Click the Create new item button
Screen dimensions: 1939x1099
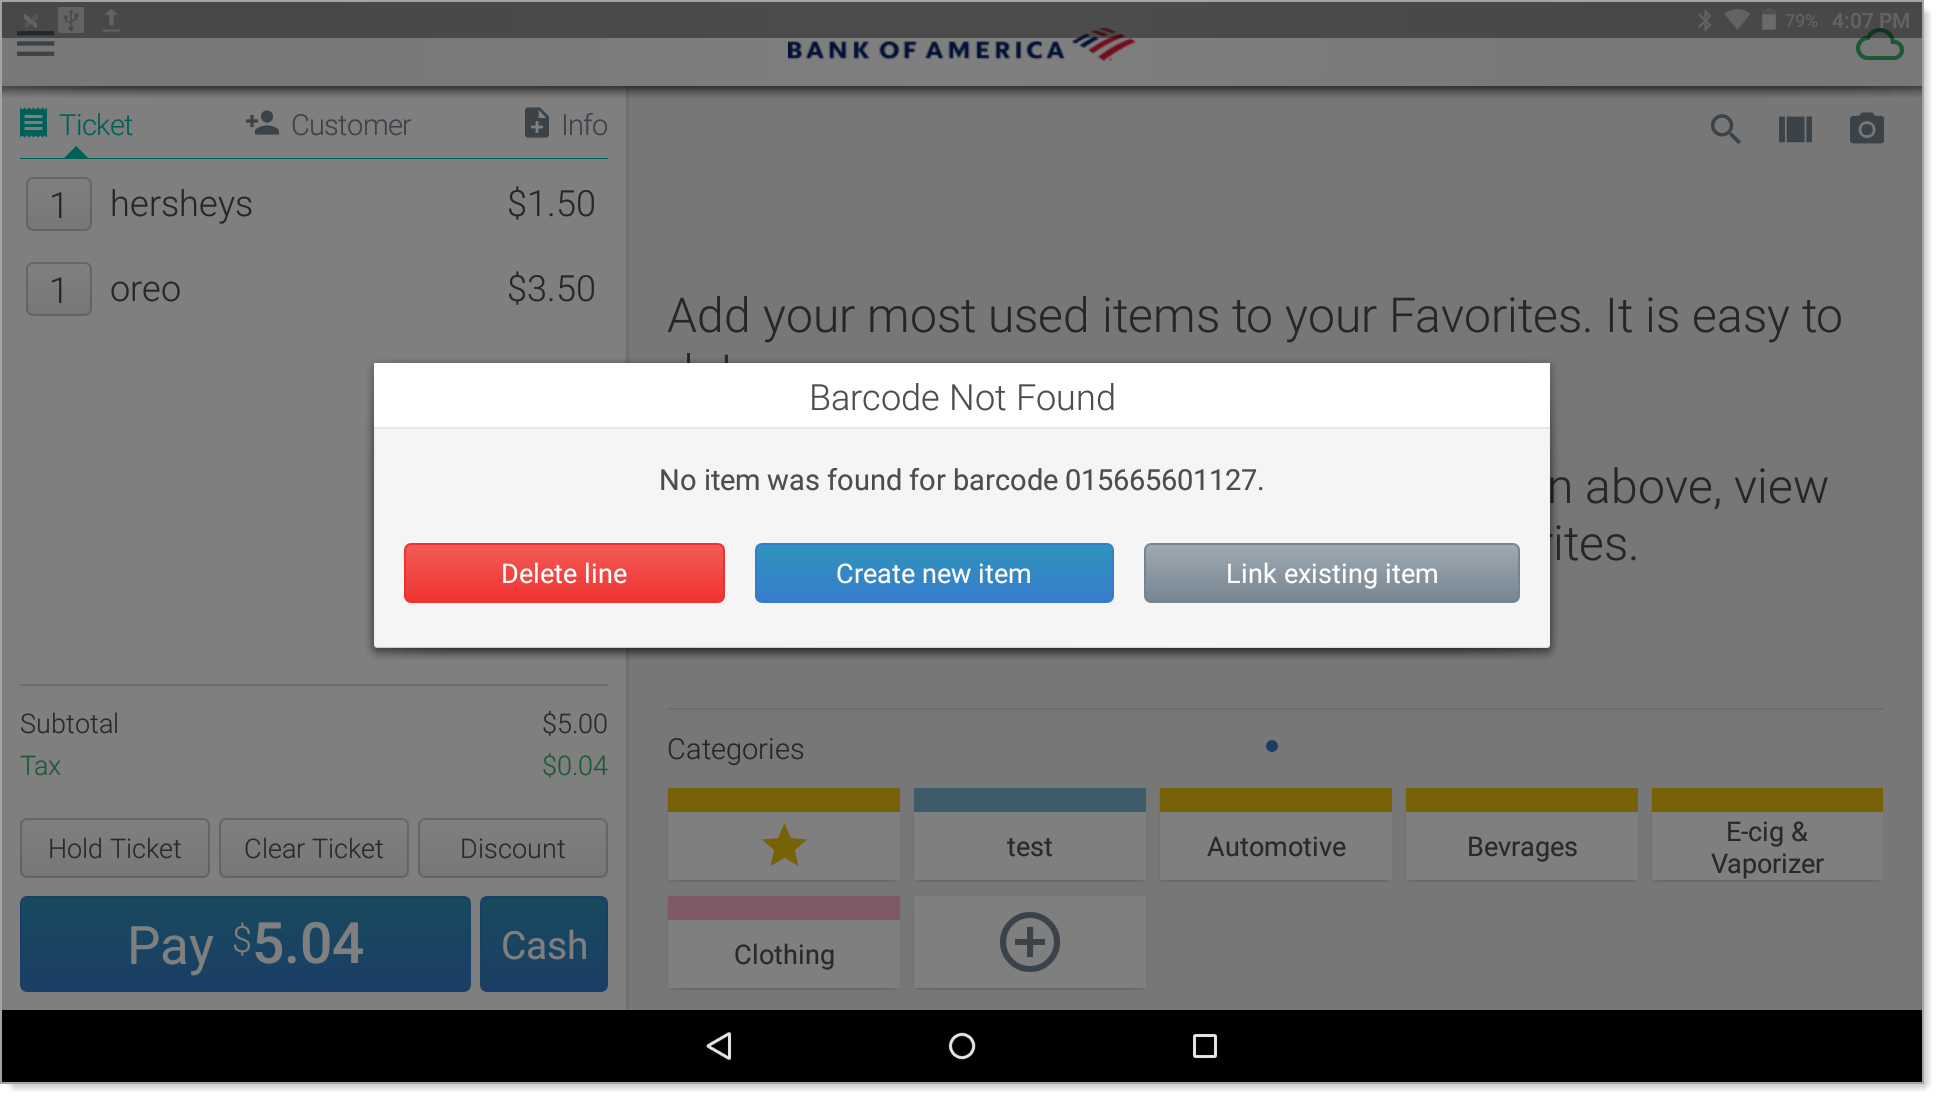pyautogui.click(x=932, y=573)
